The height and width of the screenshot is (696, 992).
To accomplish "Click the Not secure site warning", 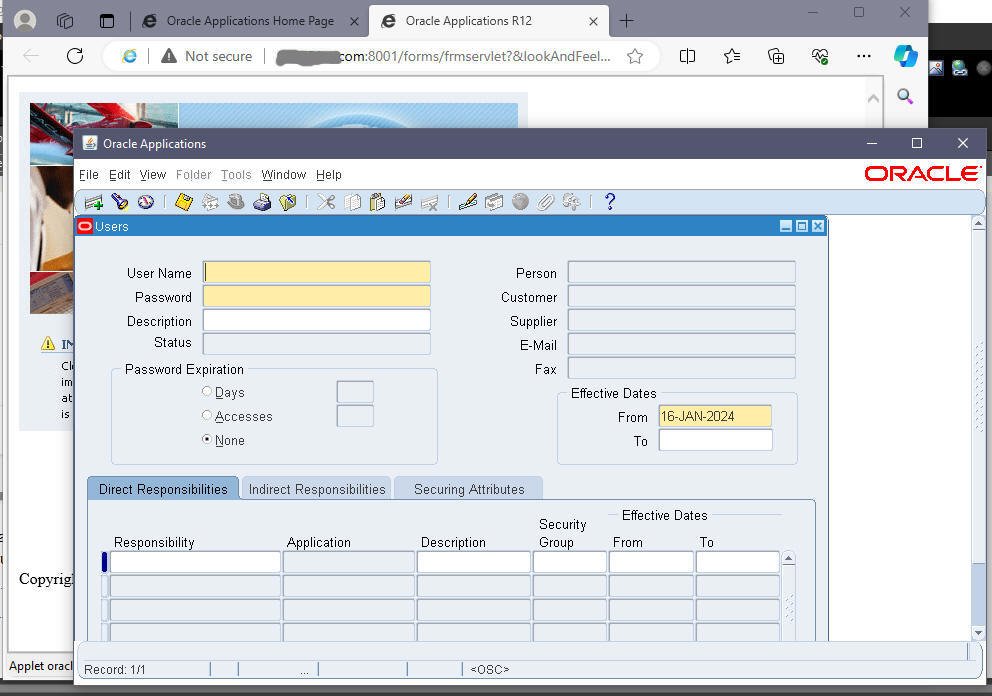I will click(207, 56).
